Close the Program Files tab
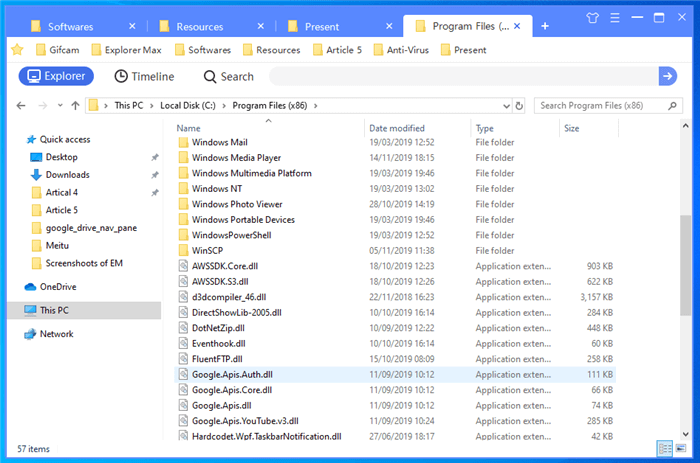700x463 pixels. coord(517,26)
